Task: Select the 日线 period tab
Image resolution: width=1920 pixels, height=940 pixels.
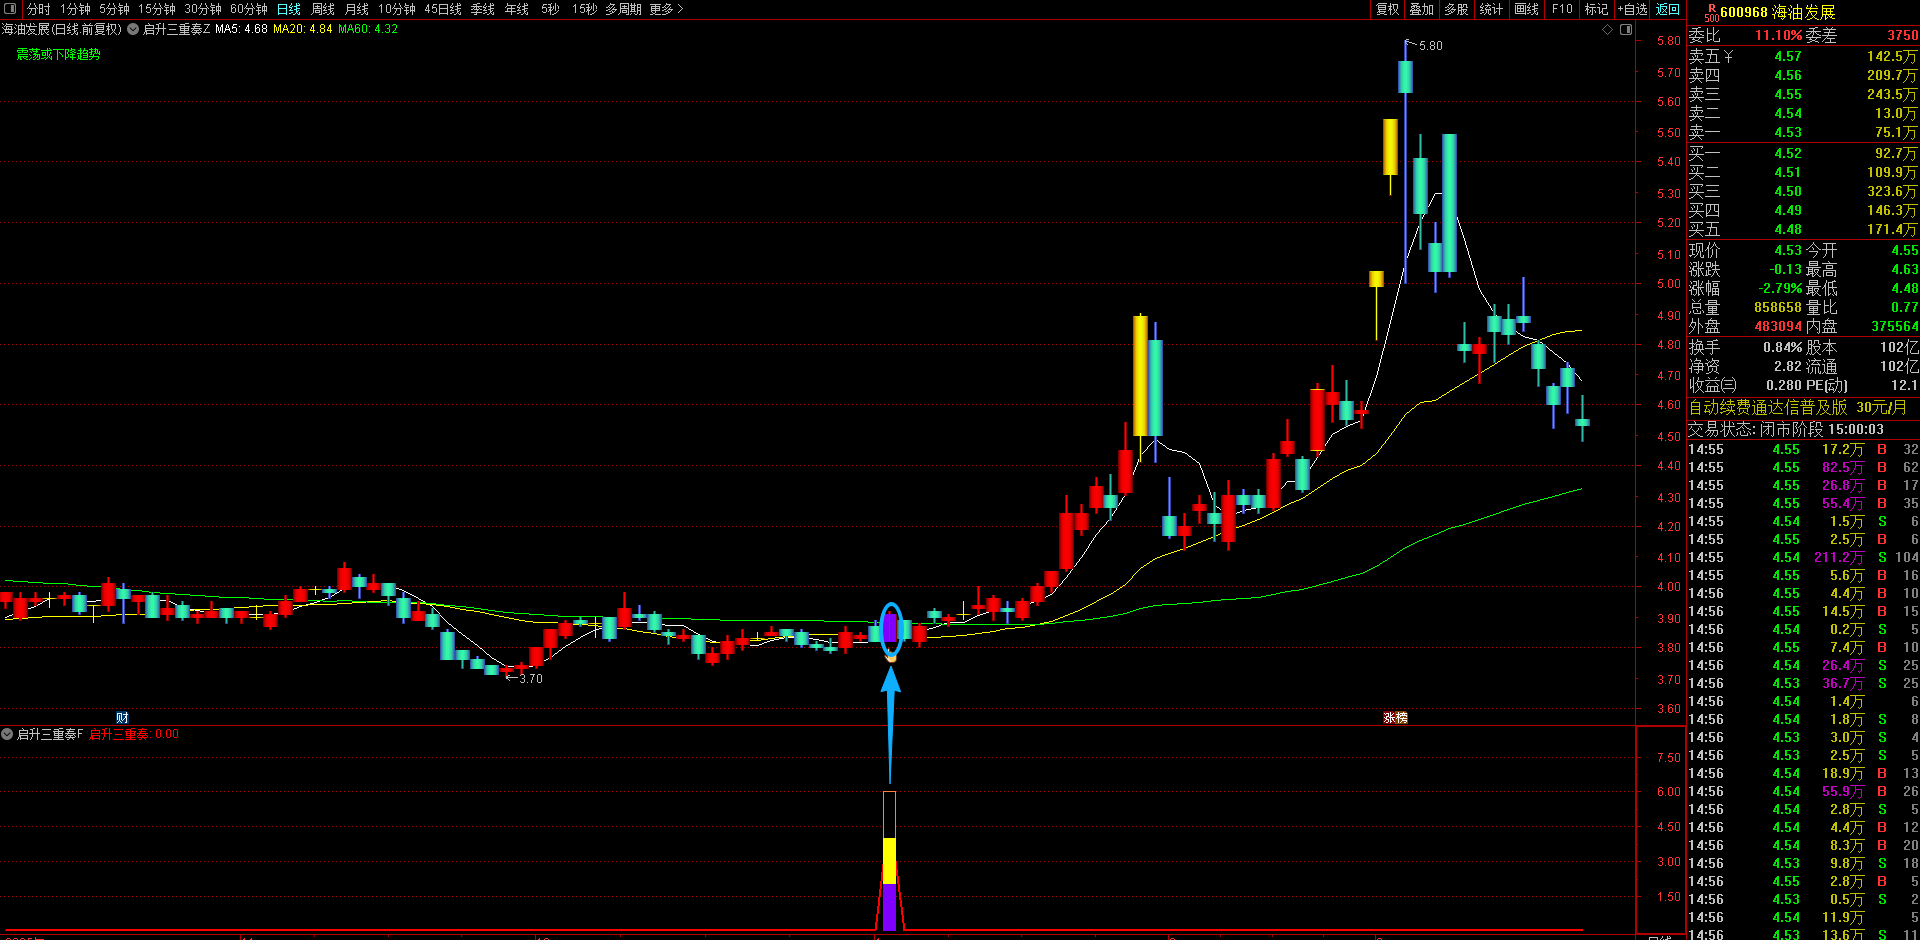Action: coord(289,9)
